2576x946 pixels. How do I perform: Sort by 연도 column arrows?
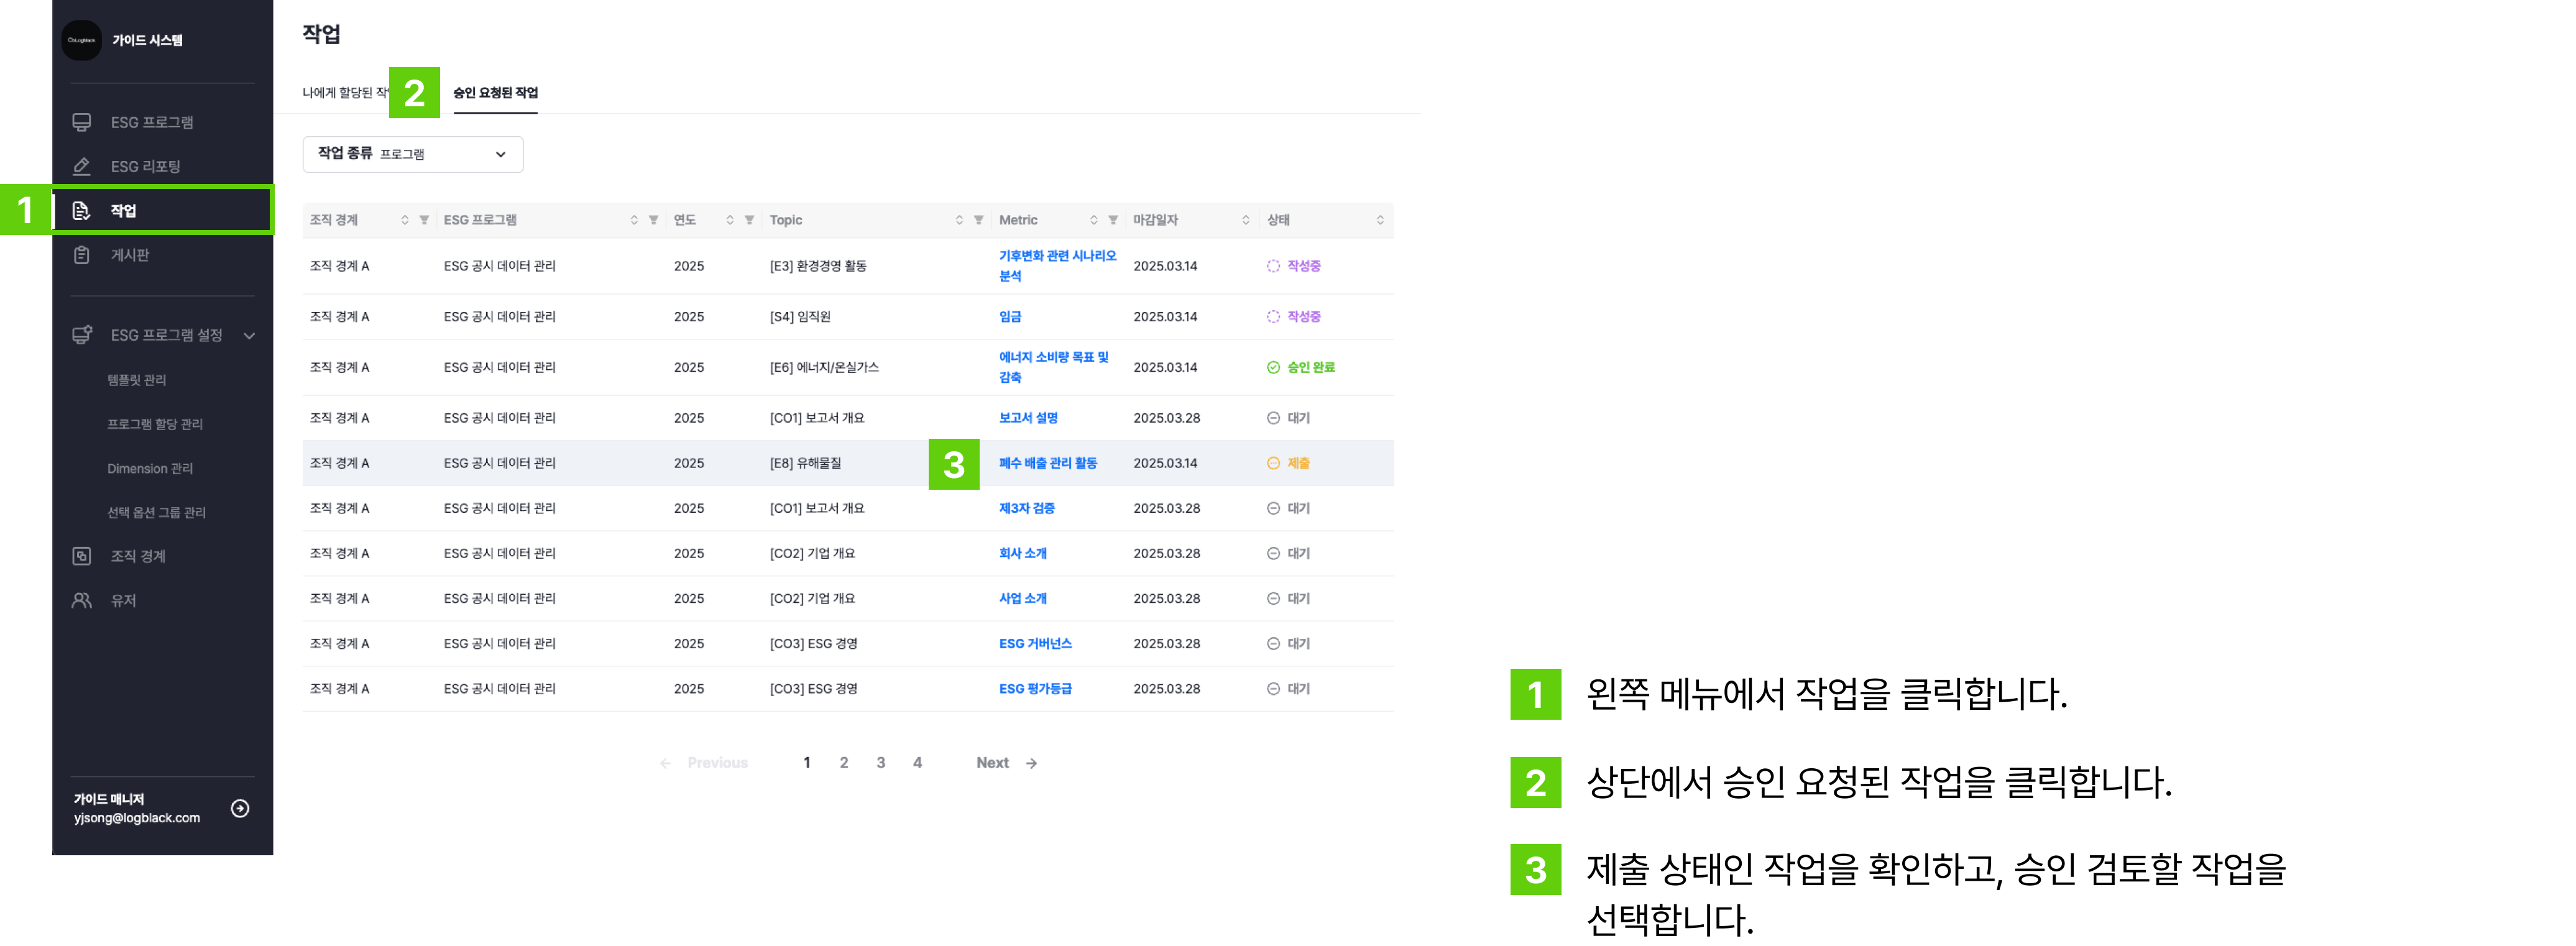[x=730, y=220]
